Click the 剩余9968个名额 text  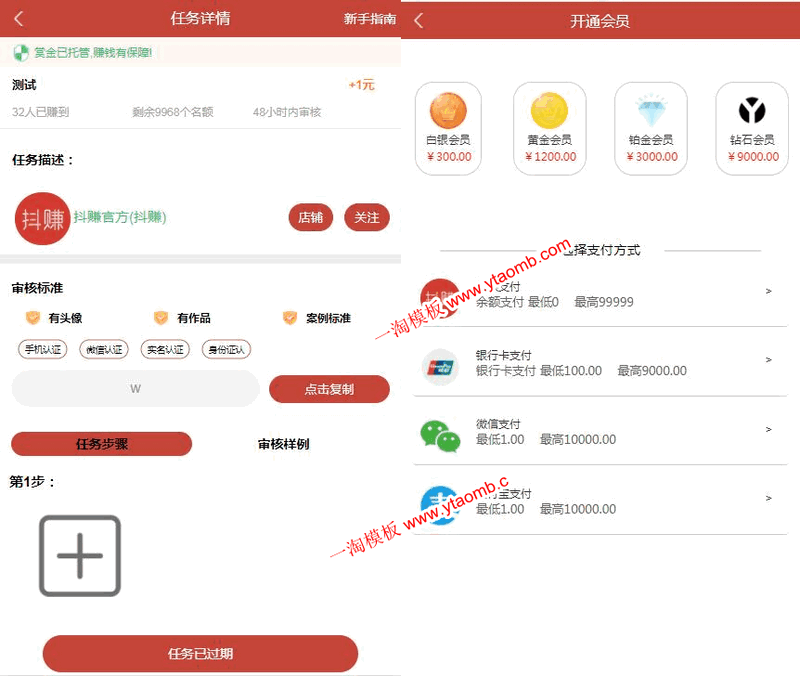(x=172, y=112)
